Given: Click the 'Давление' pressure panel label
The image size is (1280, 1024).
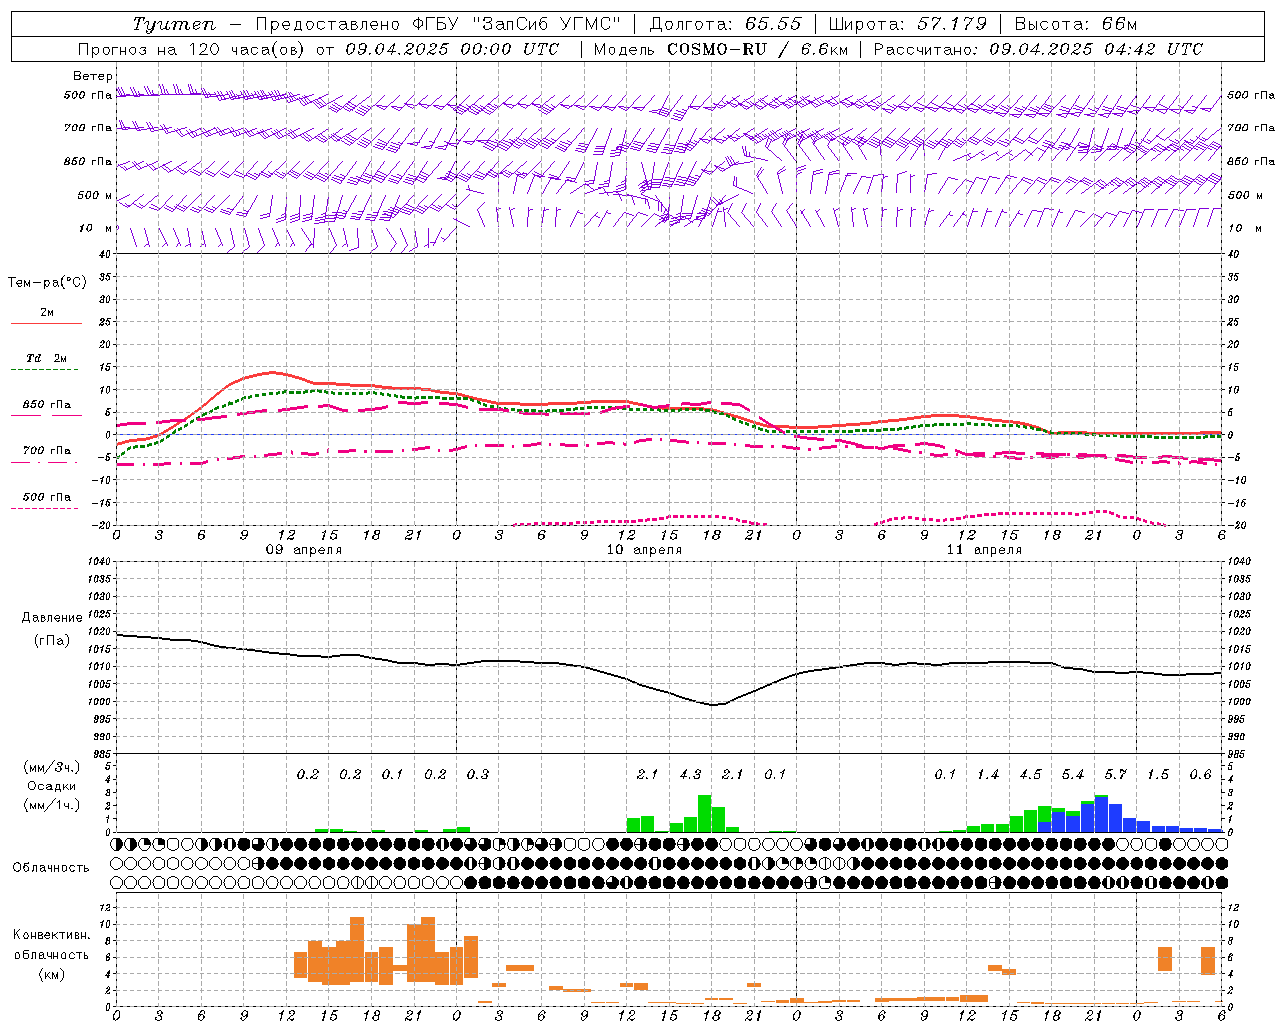Looking at the screenshot, I should pos(52,618).
